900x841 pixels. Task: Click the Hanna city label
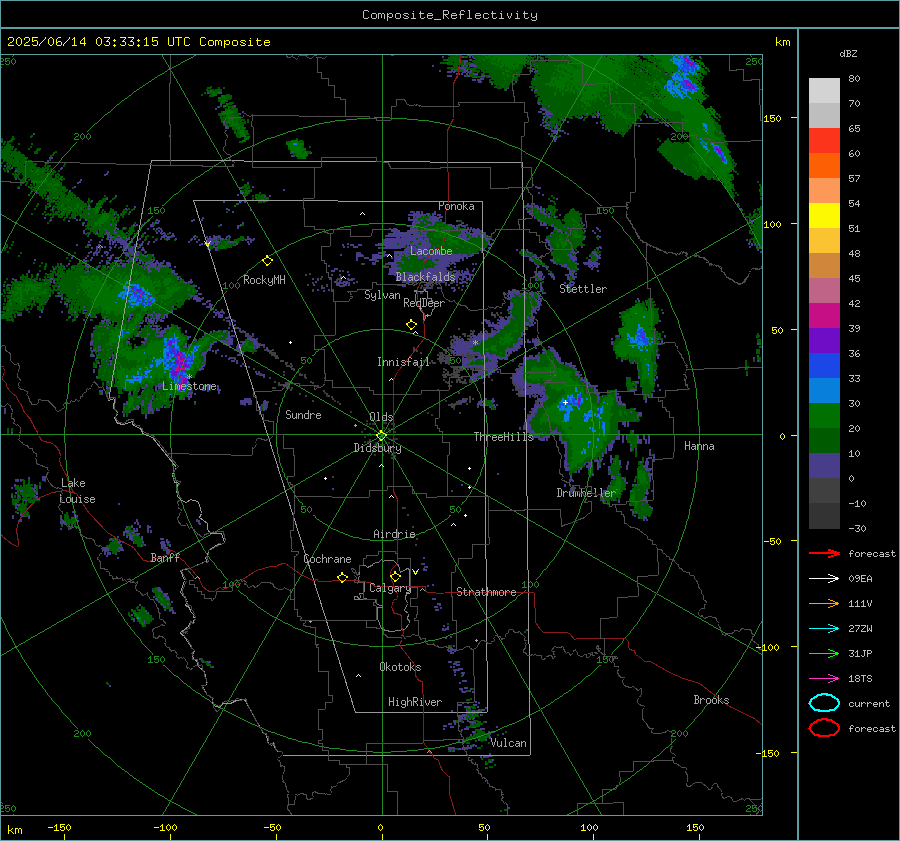699,446
